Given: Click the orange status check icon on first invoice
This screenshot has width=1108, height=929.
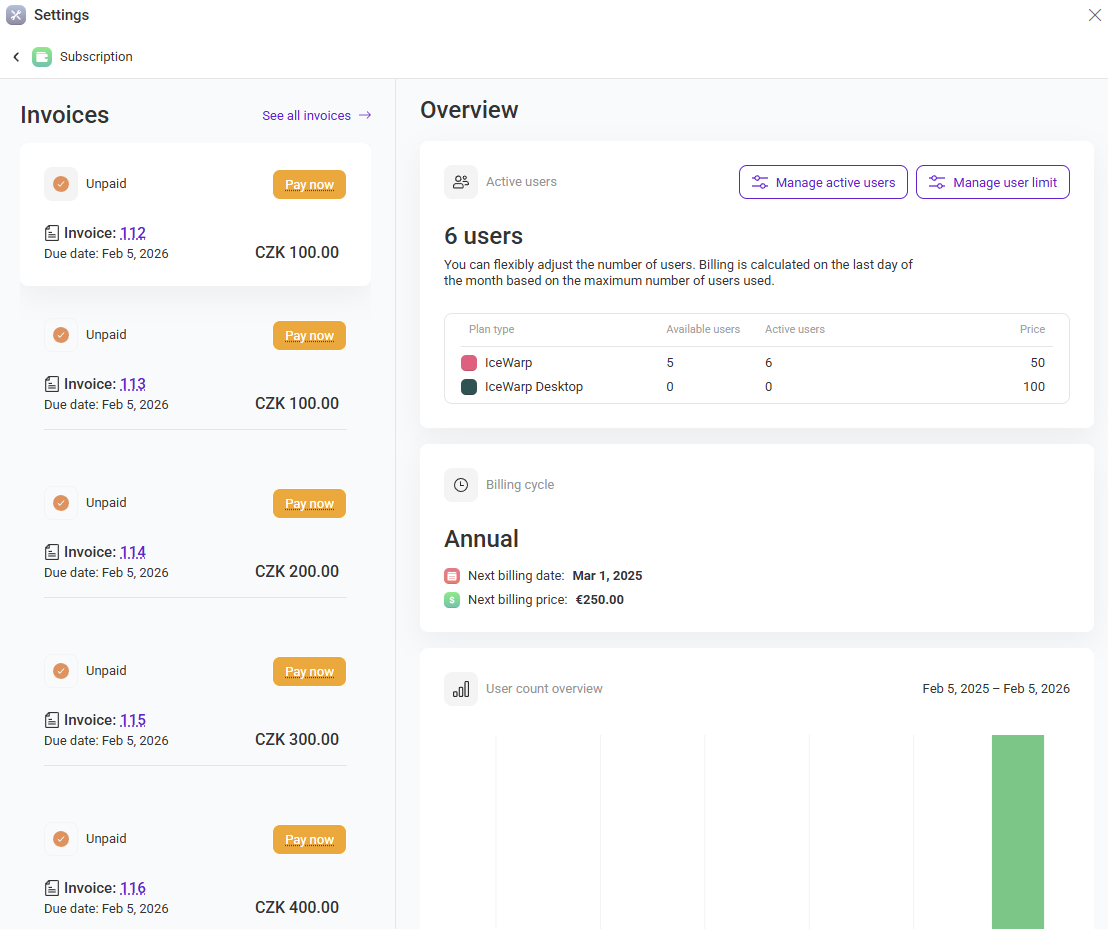Looking at the screenshot, I should coord(61,184).
